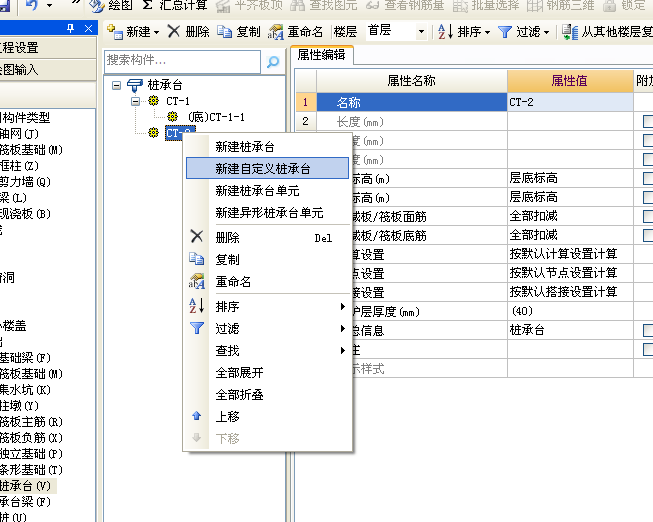The image size is (653, 522).
Task: Toggle checkbox in 长度(mm) row
Action: coord(648,122)
